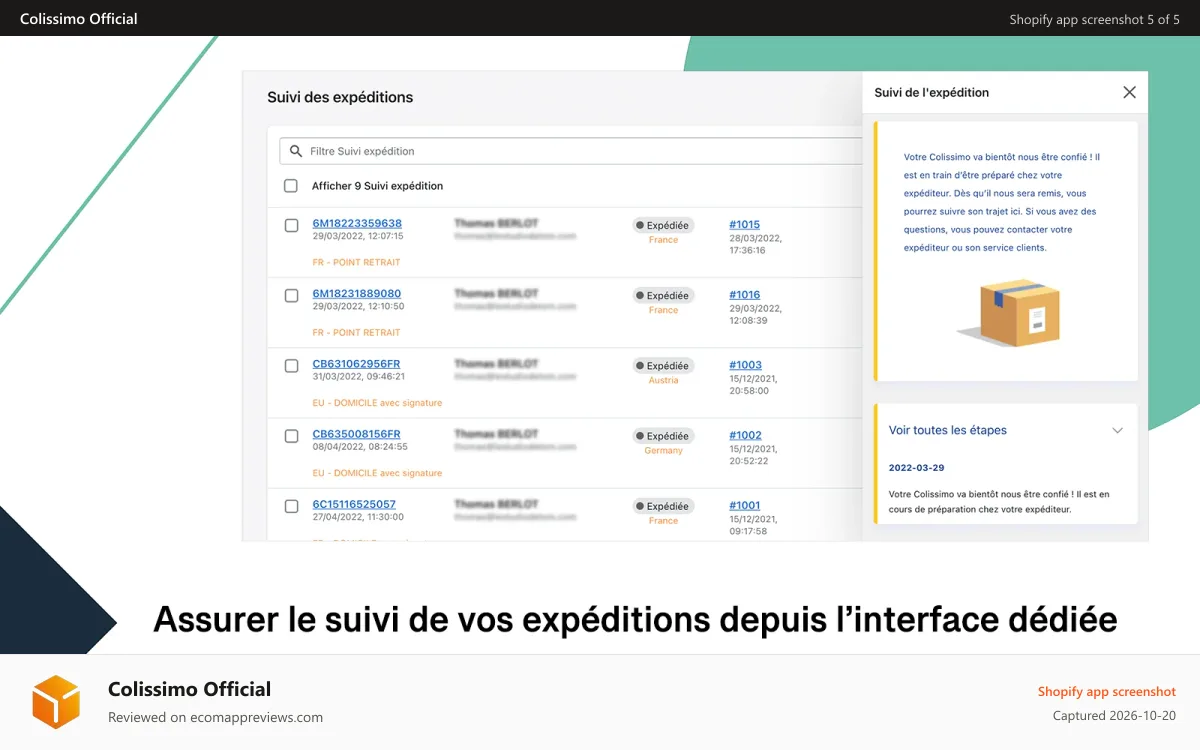Close the Suivi de l'expédition panel
This screenshot has width=1200, height=750.
[1129, 92]
